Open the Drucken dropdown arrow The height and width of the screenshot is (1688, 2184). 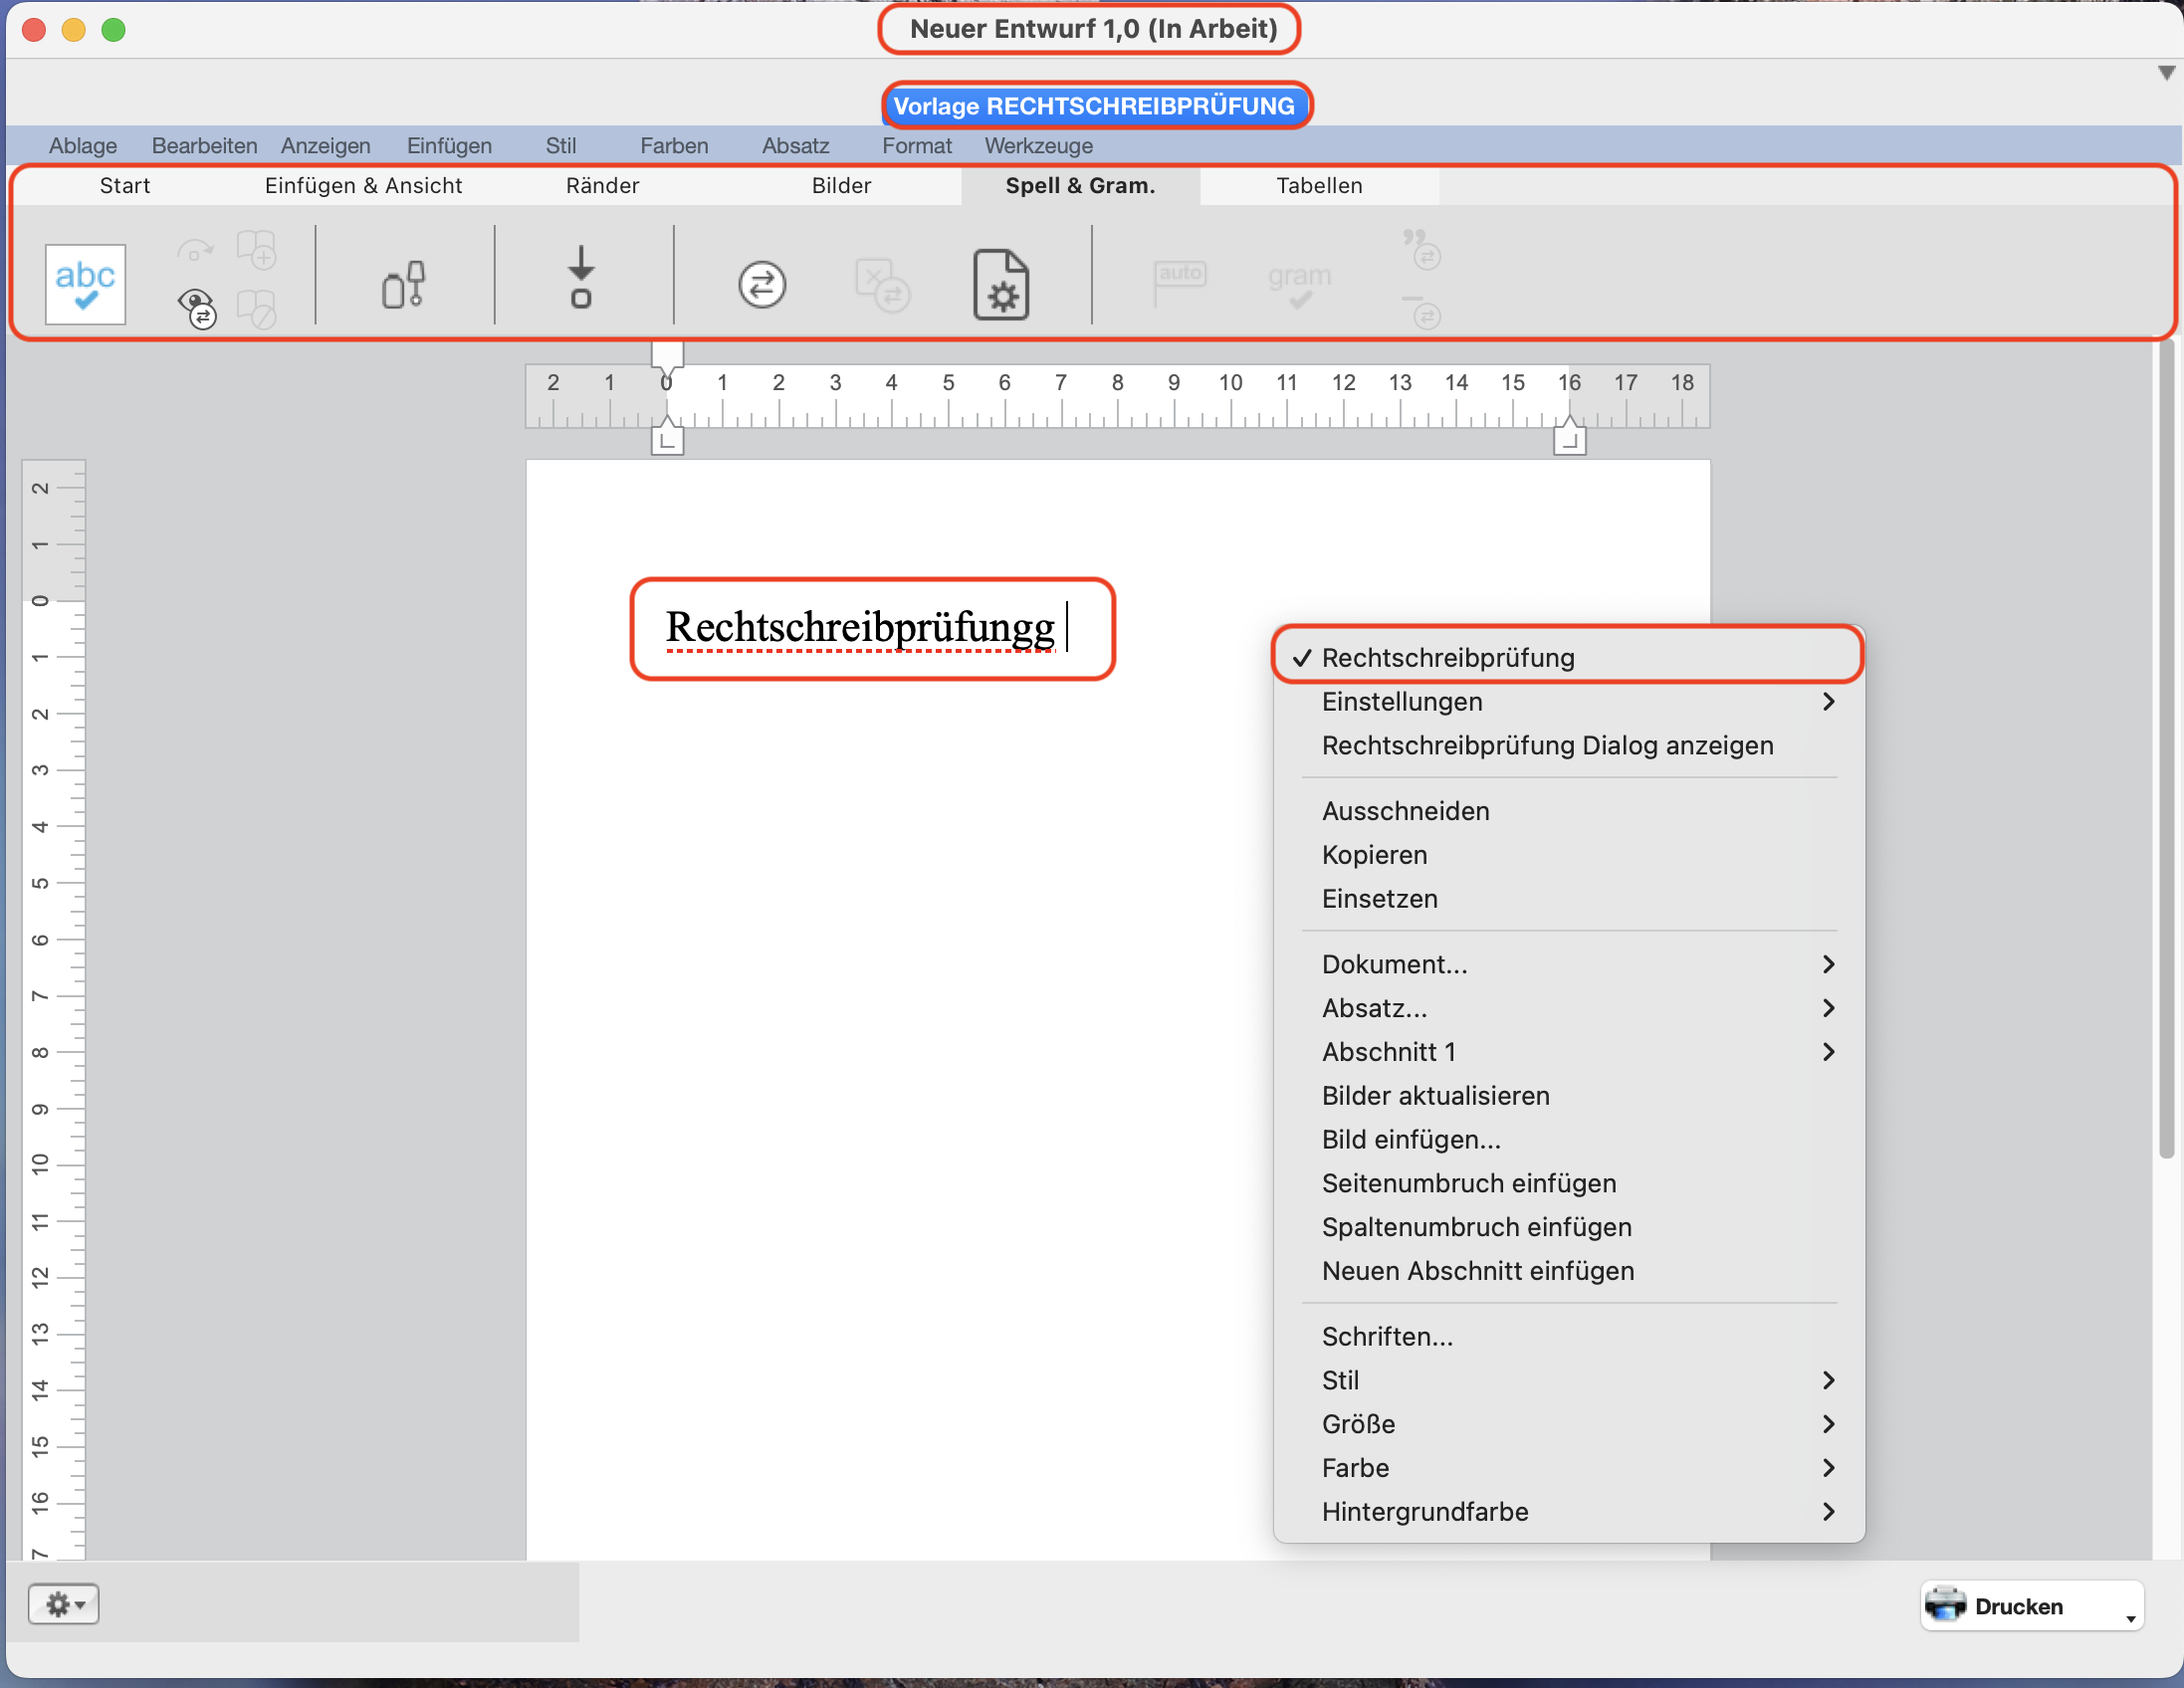pyautogui.click(x=2130, y=1618)
